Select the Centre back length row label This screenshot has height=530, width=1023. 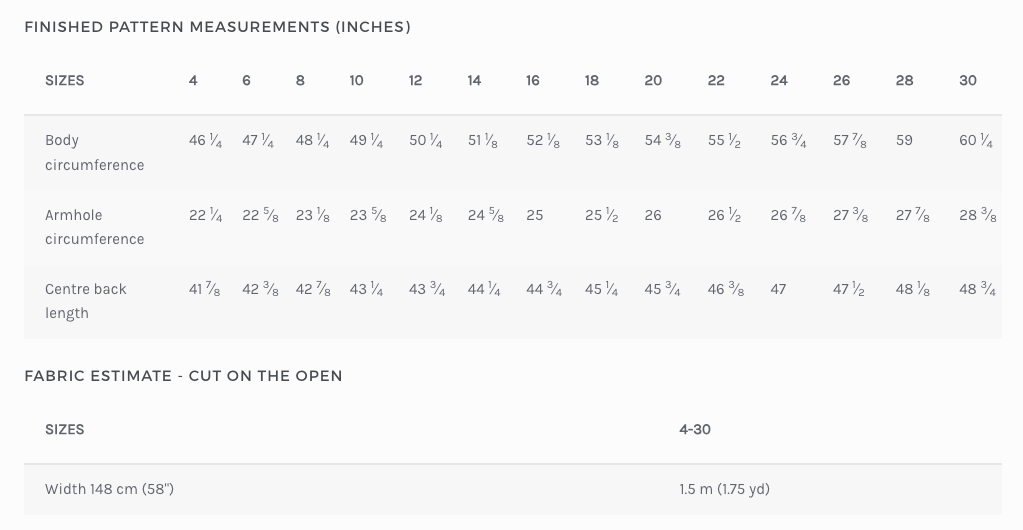click(x=86, y=300)
